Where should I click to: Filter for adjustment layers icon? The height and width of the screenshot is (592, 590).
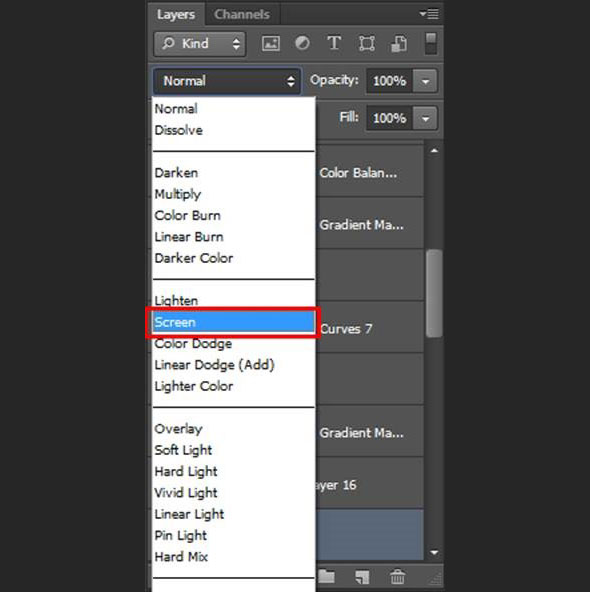[302, 43]
